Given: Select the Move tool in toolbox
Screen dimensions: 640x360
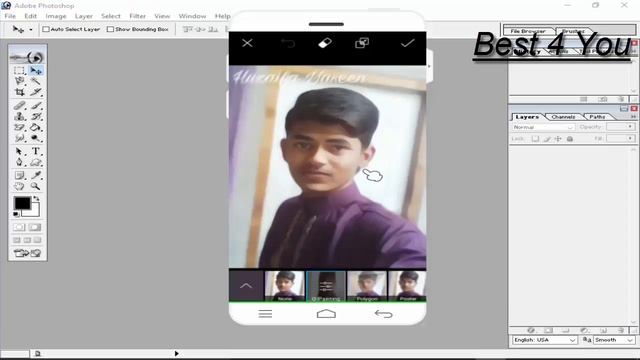Looking at the screenshot, I should 36,70.
